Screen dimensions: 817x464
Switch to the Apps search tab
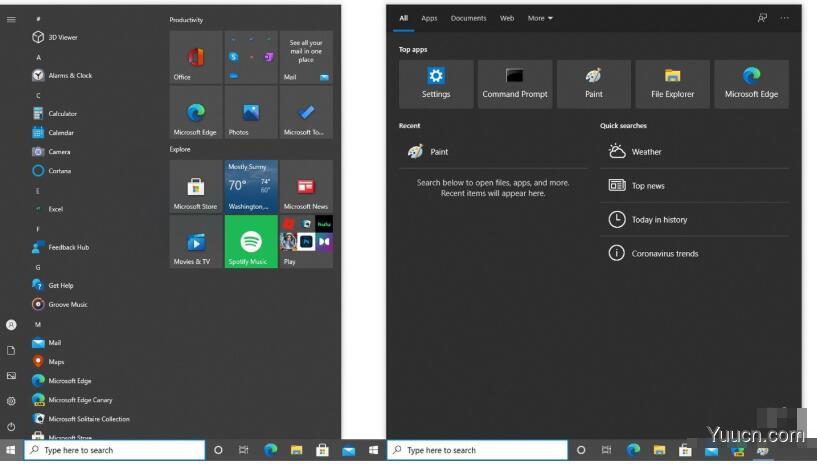pos(429,18)
